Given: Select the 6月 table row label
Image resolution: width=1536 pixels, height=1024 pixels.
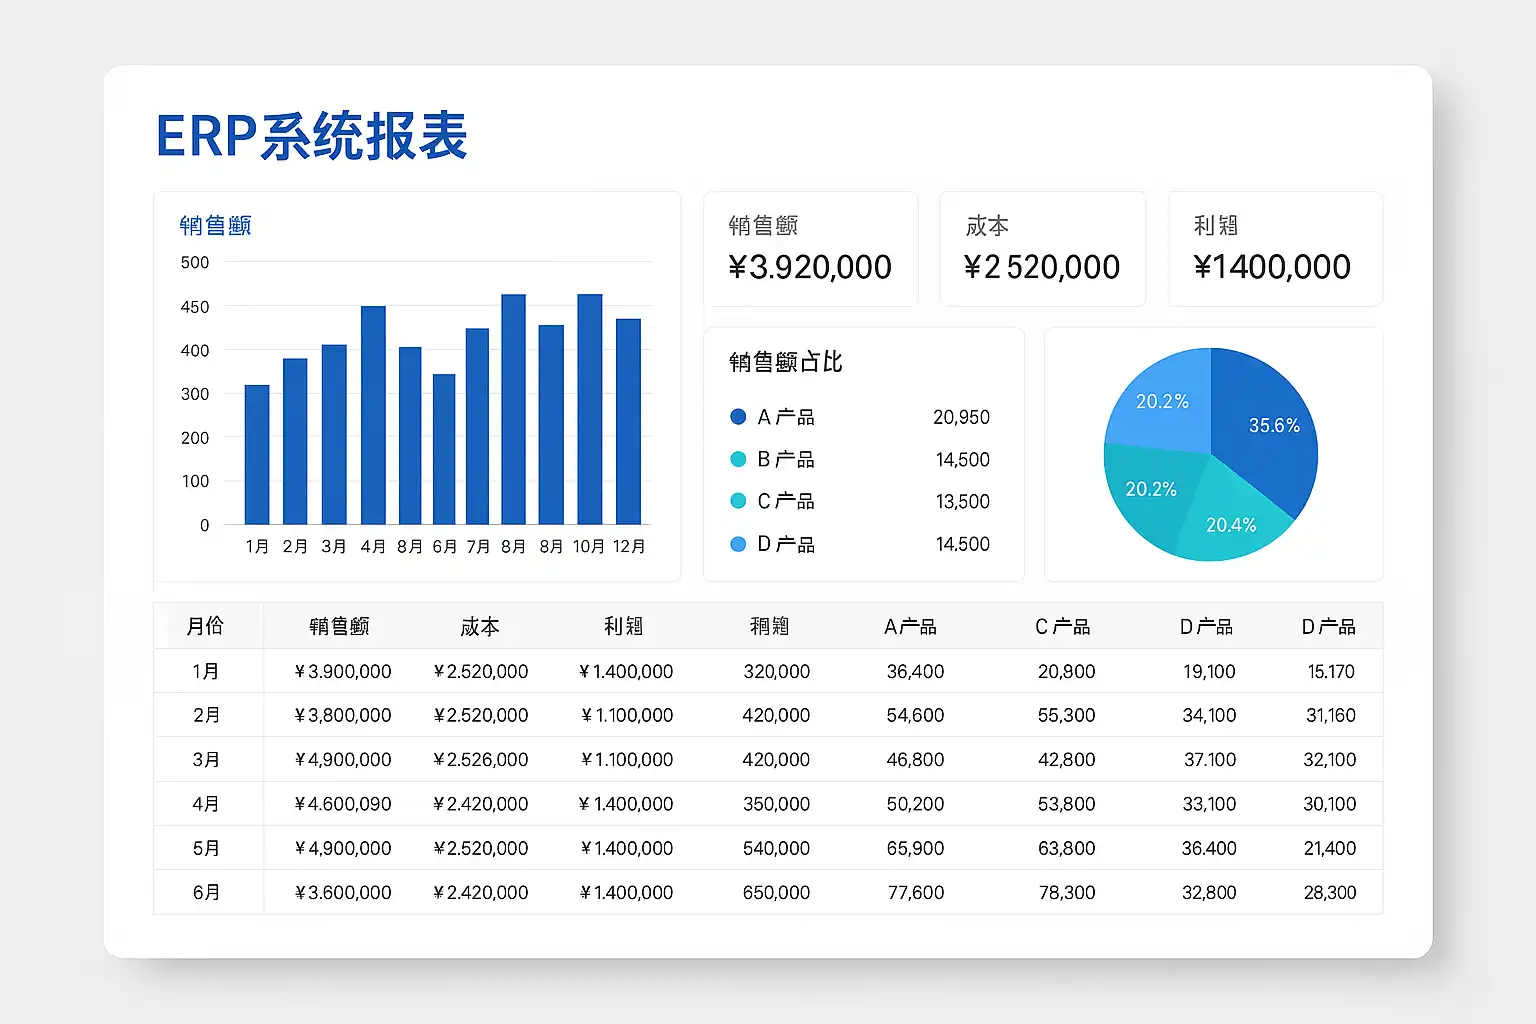Looking at the screenshot, I should 206,892.
